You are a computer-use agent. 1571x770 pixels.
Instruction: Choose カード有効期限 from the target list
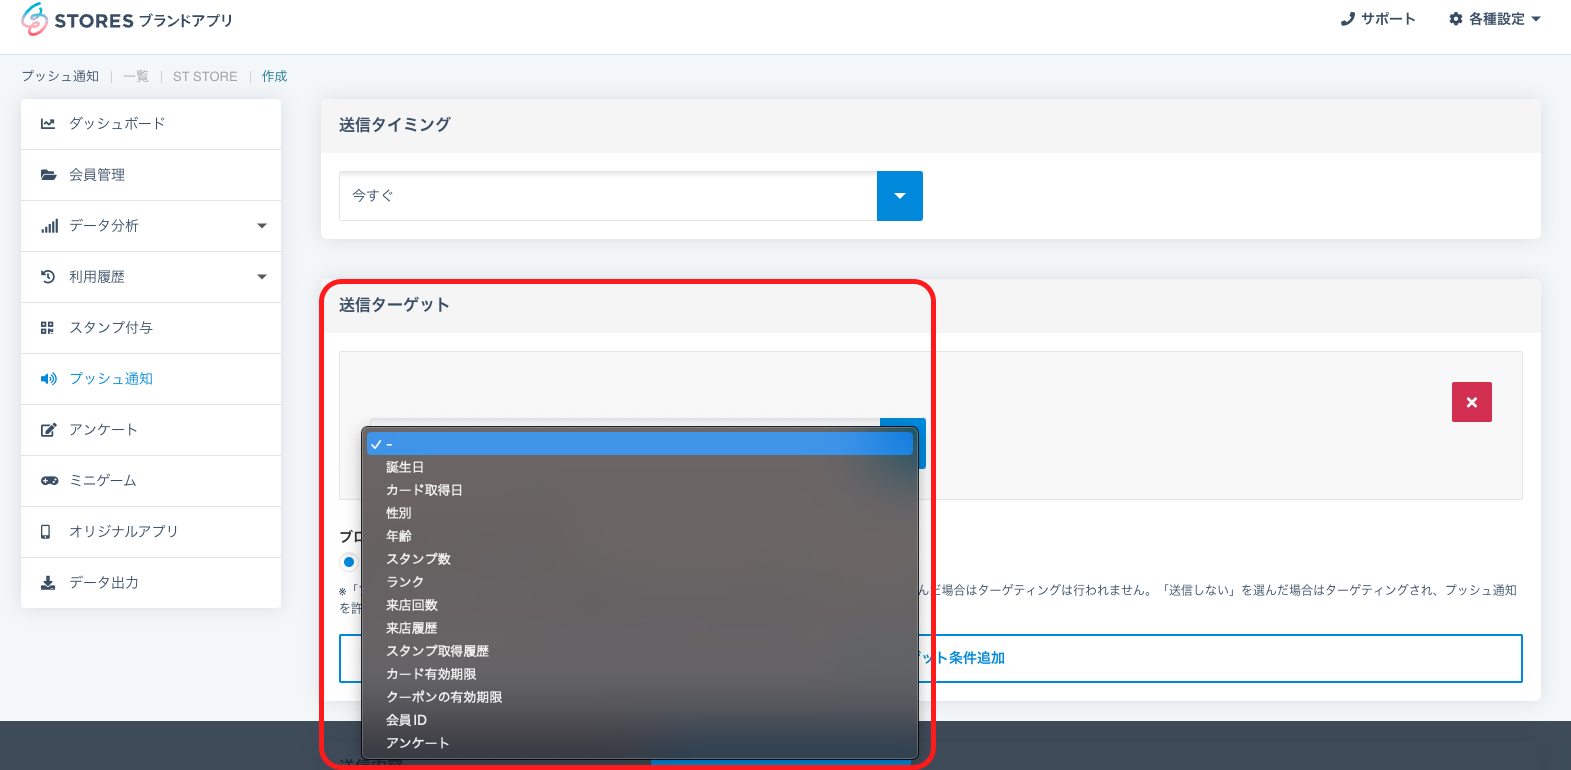point(640,674)
